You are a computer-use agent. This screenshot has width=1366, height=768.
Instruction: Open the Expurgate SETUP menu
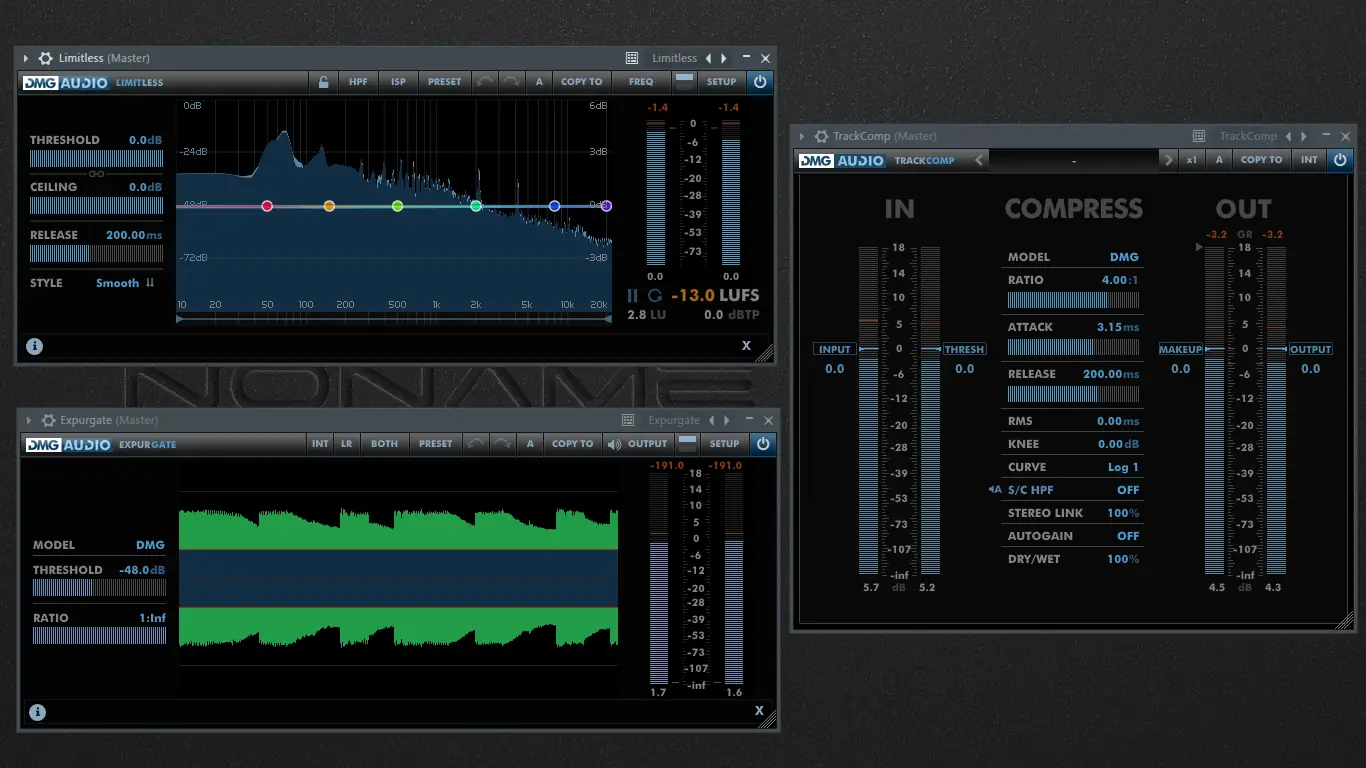point(725,443)
